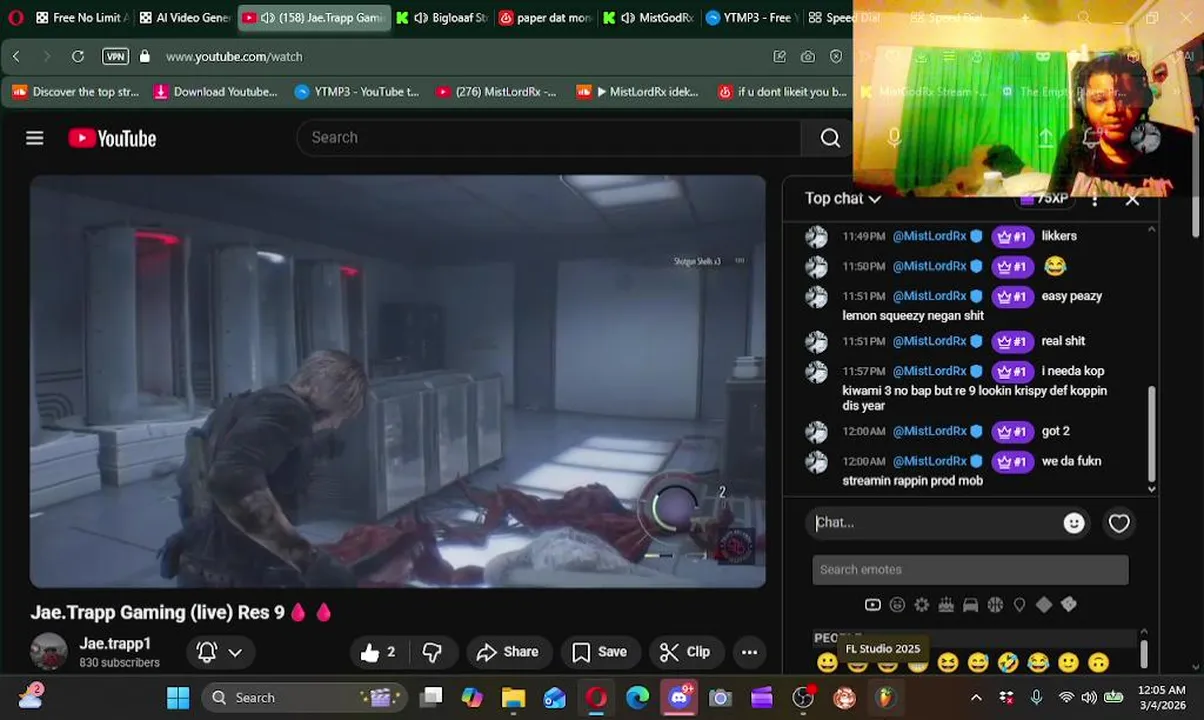The height and width of the screenshot is (720, 1204).
Task: Insert the rolling-on-floor laughing emoji
Action: (1008, 662)
